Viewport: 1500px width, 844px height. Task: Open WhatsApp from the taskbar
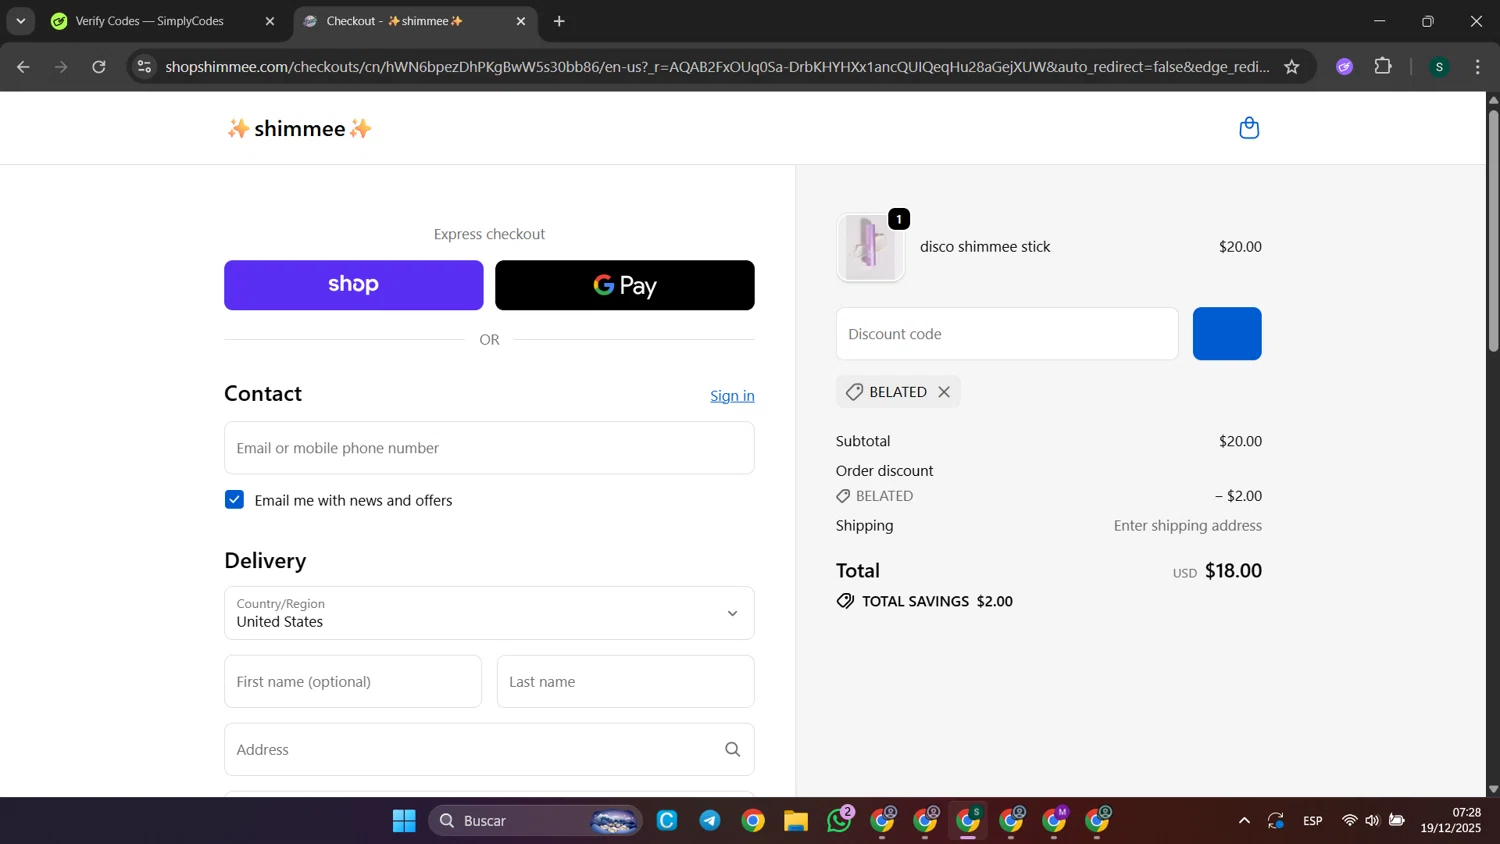pyautogui.click(x=840, y=821)
